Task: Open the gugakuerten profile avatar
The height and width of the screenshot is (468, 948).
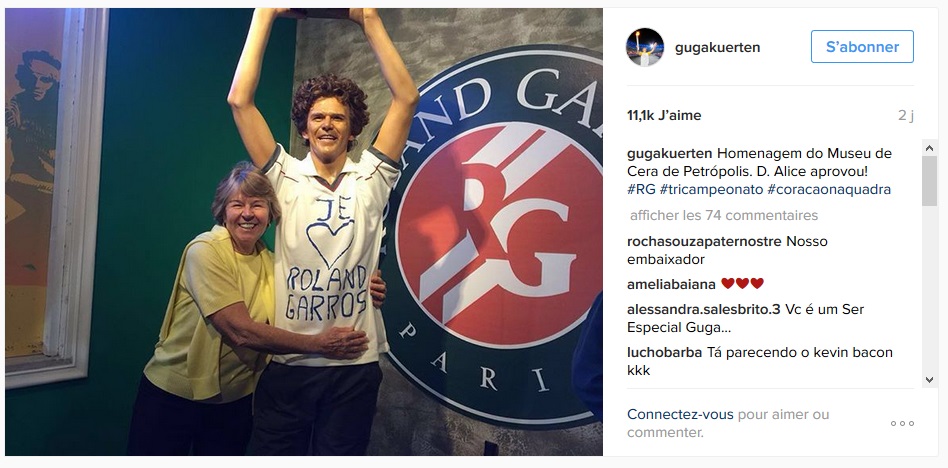Action: pyautogui.click(x=644, y=47)
